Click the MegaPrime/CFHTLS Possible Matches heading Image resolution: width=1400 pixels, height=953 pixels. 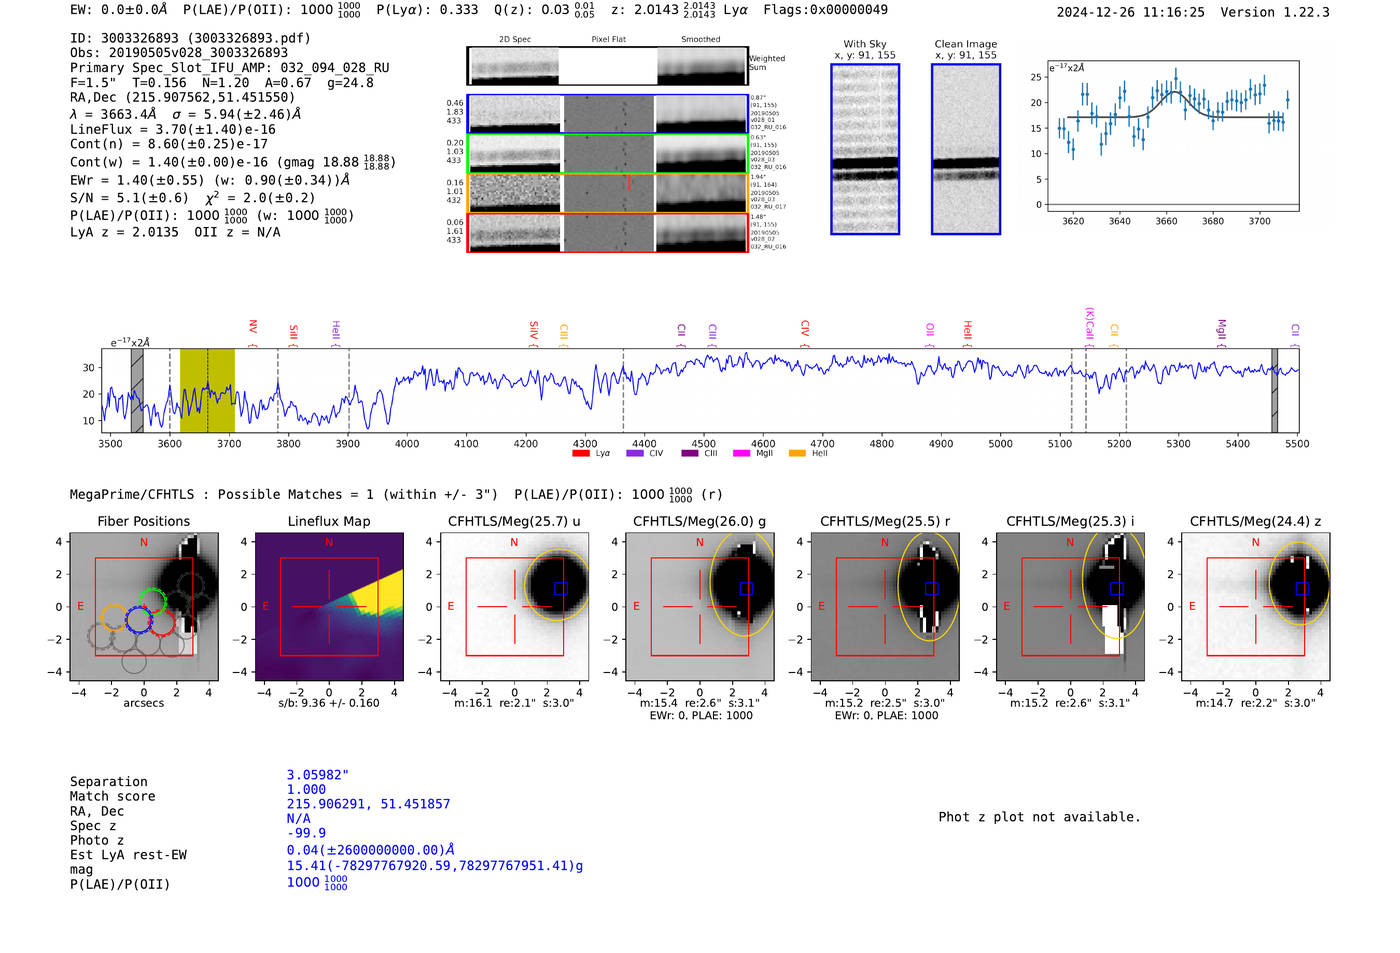coord(284,494)
